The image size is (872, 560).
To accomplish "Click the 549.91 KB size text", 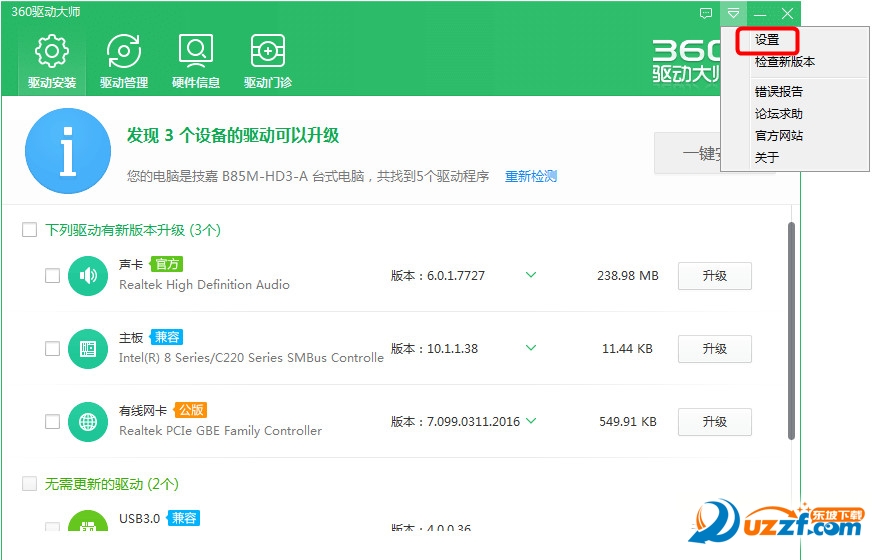I will click(x=628, y=422).
